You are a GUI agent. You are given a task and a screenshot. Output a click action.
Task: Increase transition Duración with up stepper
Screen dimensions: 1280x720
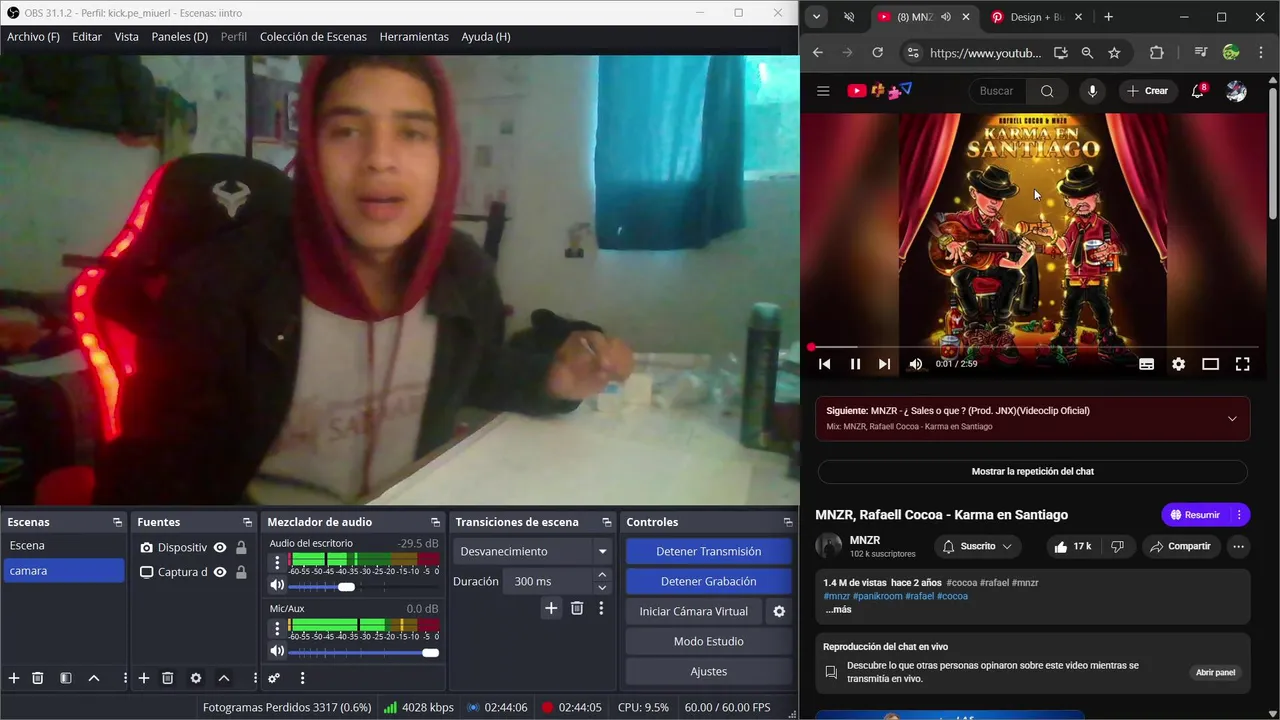602,575
